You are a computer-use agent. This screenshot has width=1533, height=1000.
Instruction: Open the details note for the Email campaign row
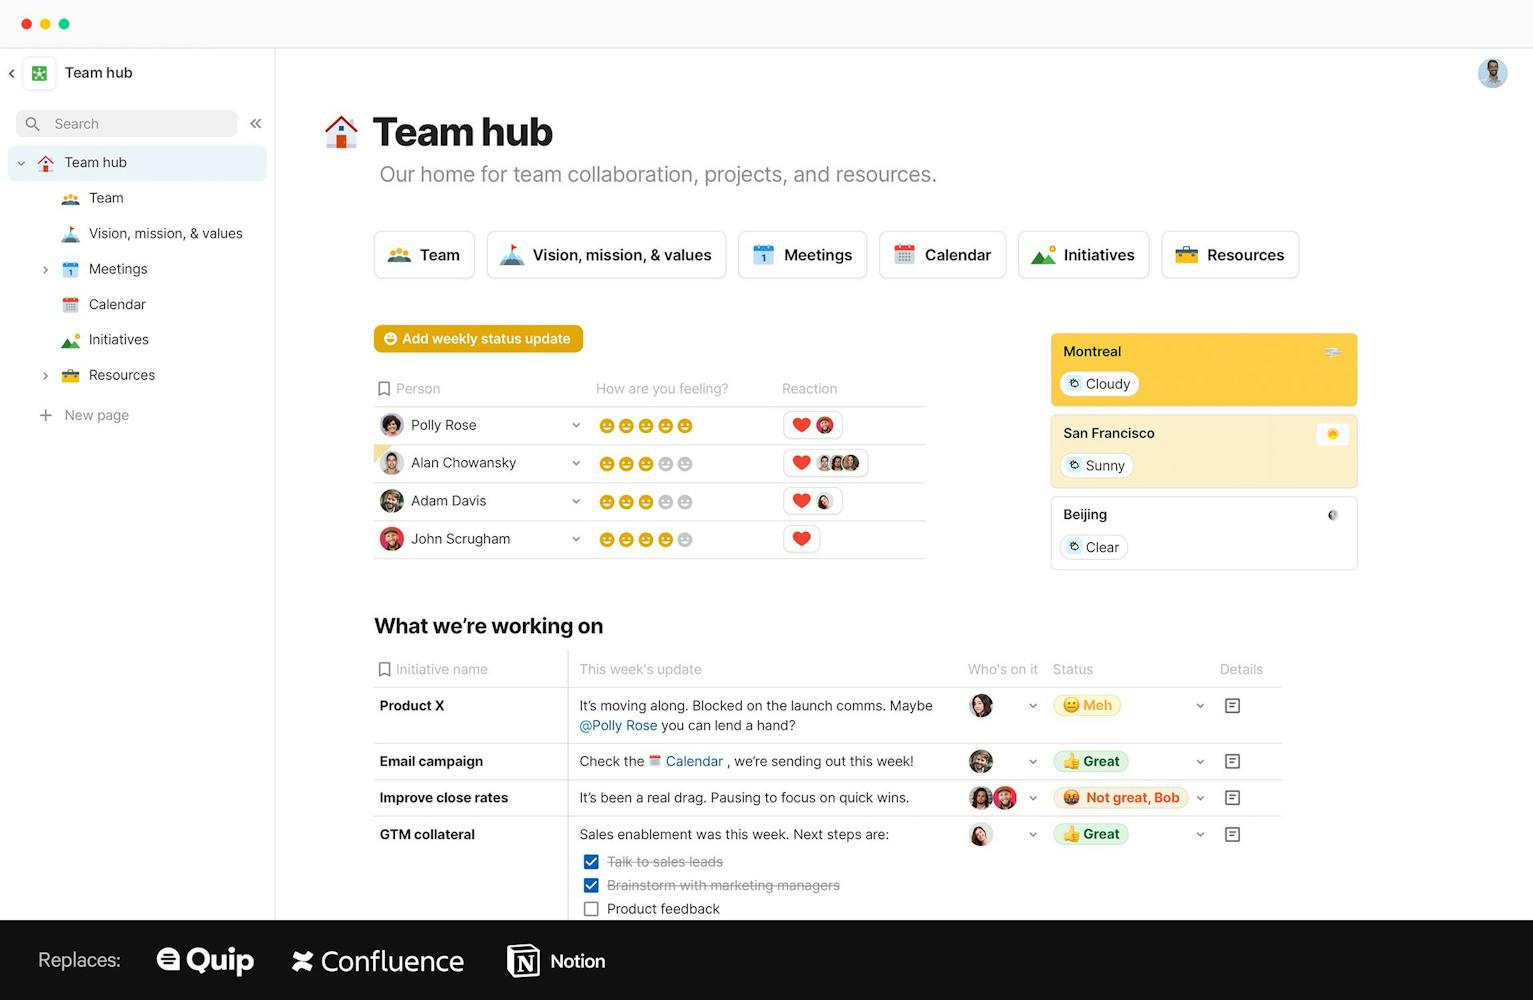click(1232, 761)
